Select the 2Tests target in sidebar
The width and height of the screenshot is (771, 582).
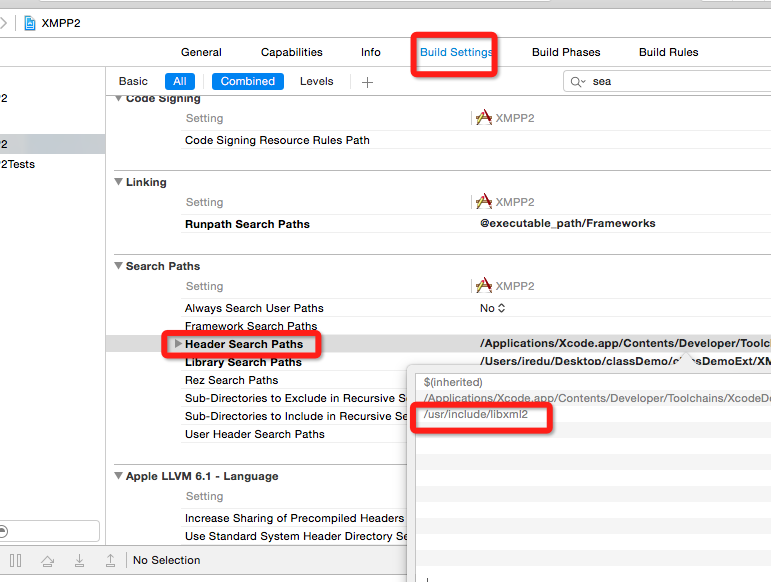(x=18, y=164)
